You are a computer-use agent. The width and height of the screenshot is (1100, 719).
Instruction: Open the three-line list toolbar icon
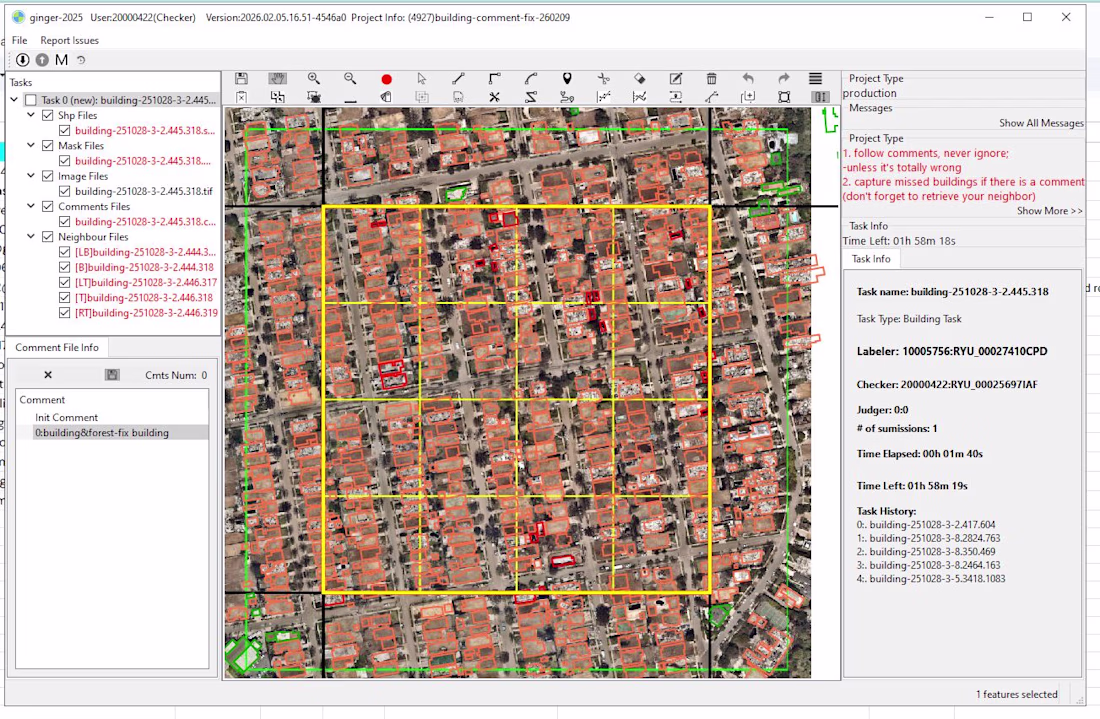(815, 79)
